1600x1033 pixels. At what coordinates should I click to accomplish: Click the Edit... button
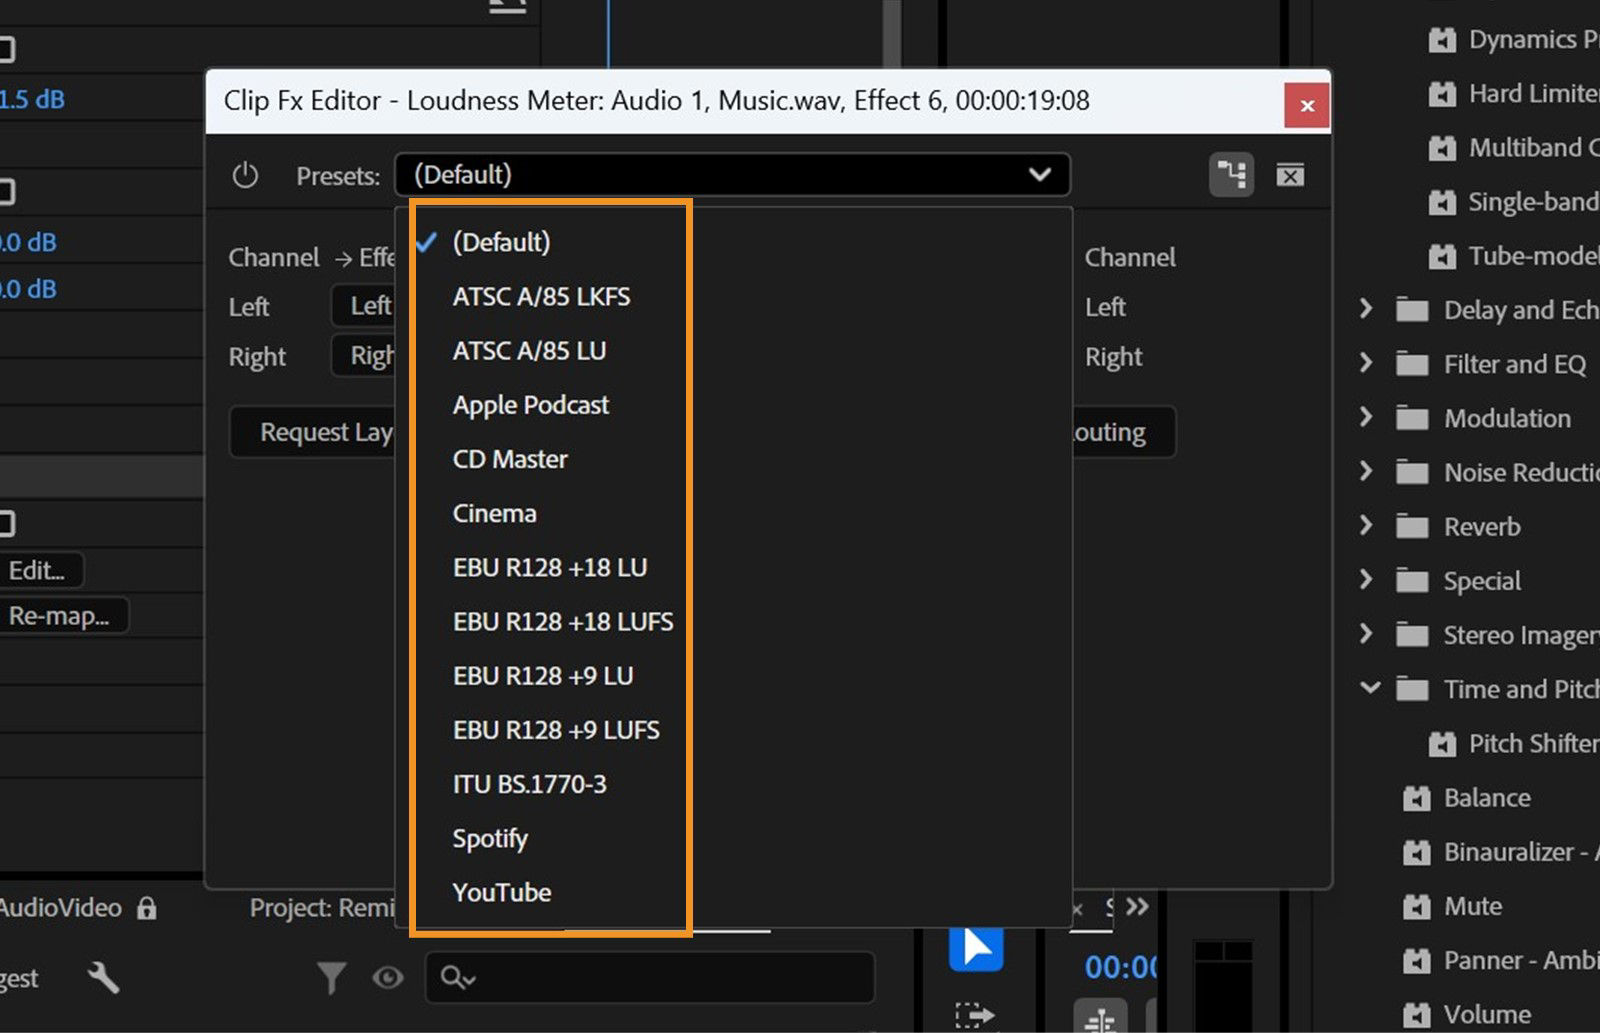(x=39, y=570)
